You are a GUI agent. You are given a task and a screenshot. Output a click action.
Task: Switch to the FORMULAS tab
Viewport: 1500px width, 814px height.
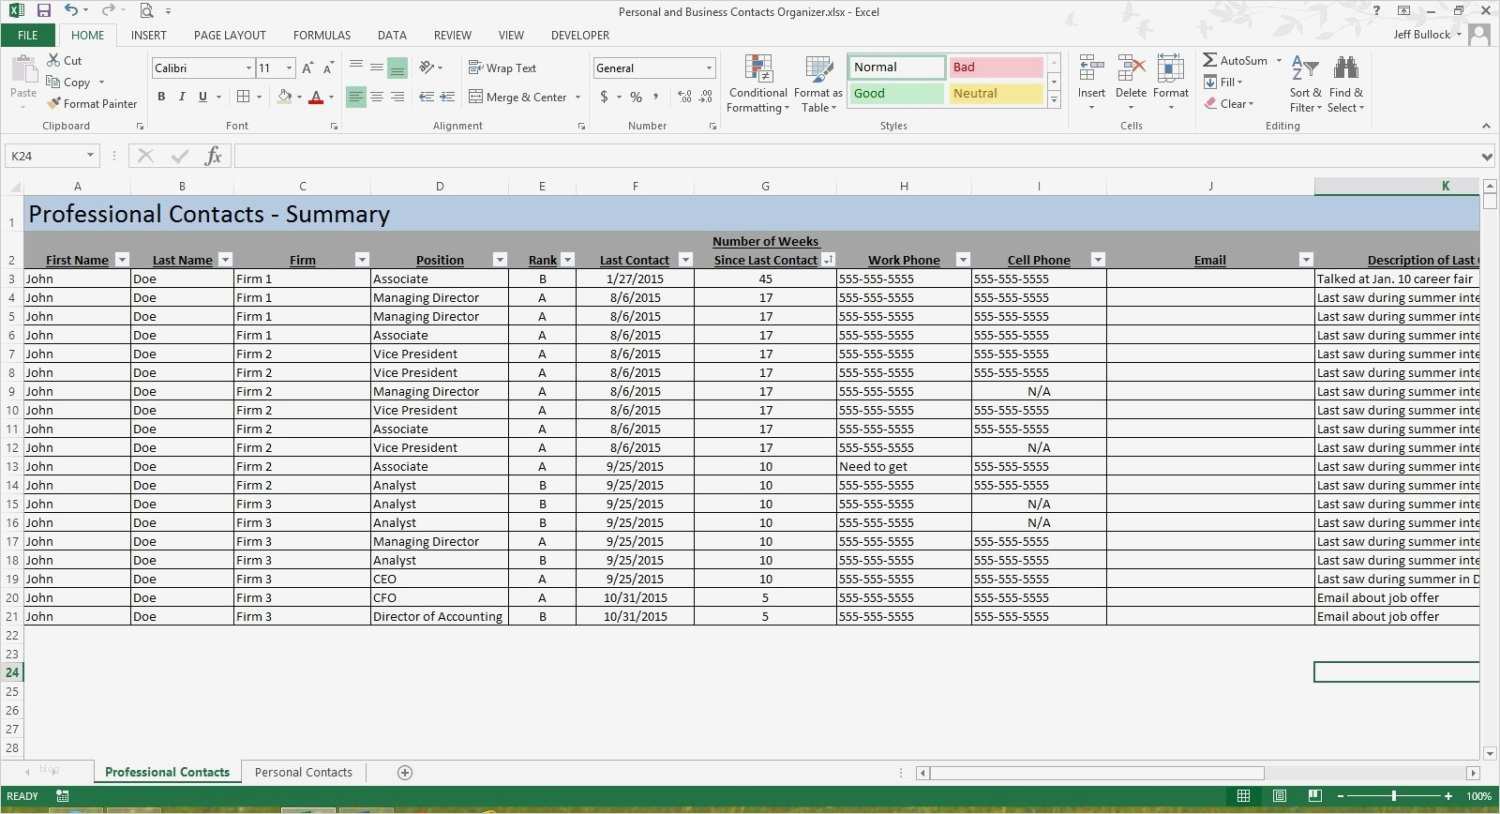322,35
